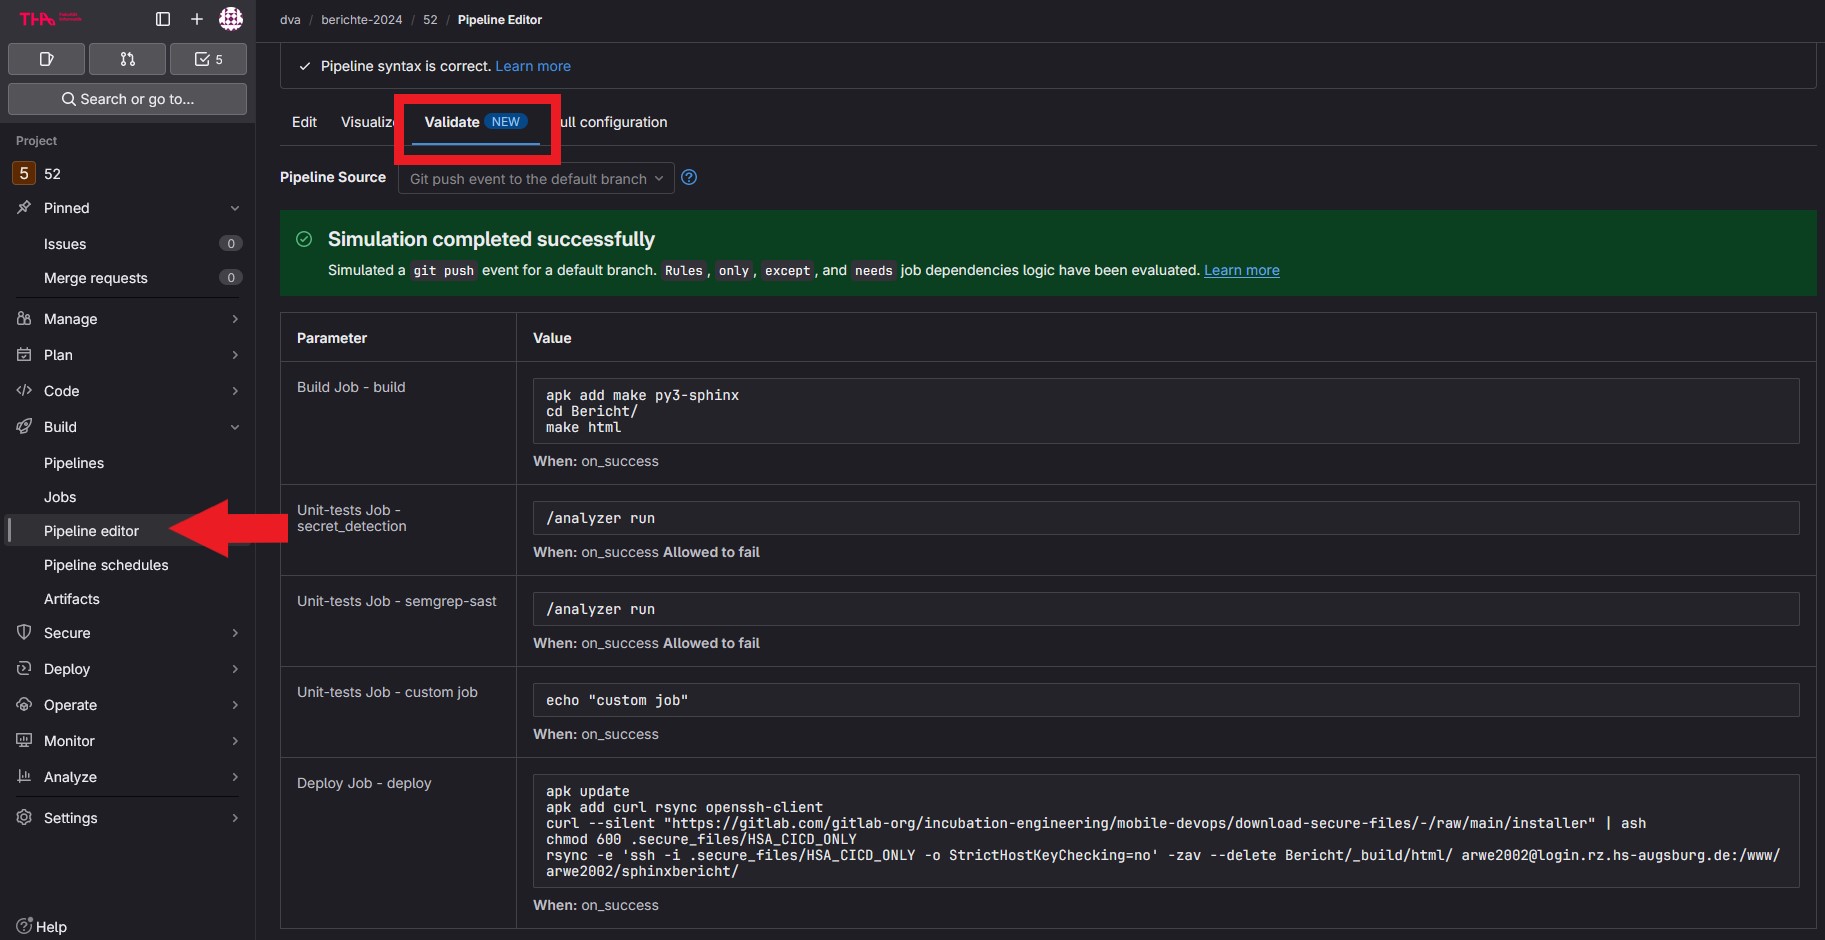Toggle the sidebar collapse icon

[163, 19]
